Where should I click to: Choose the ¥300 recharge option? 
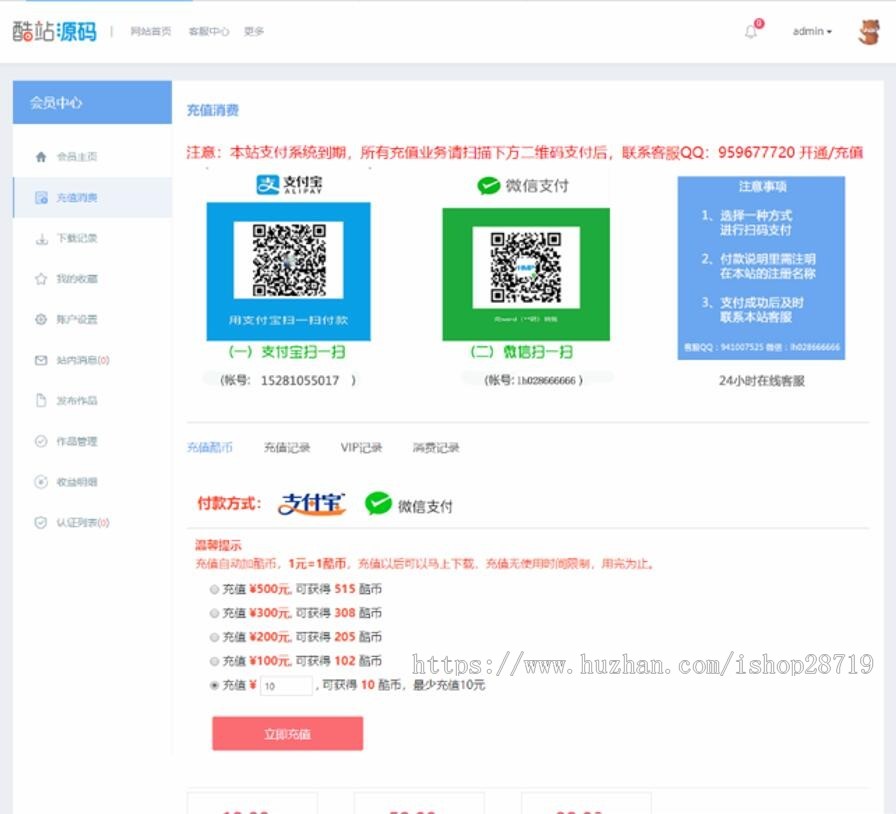click(x=214, y=613)
